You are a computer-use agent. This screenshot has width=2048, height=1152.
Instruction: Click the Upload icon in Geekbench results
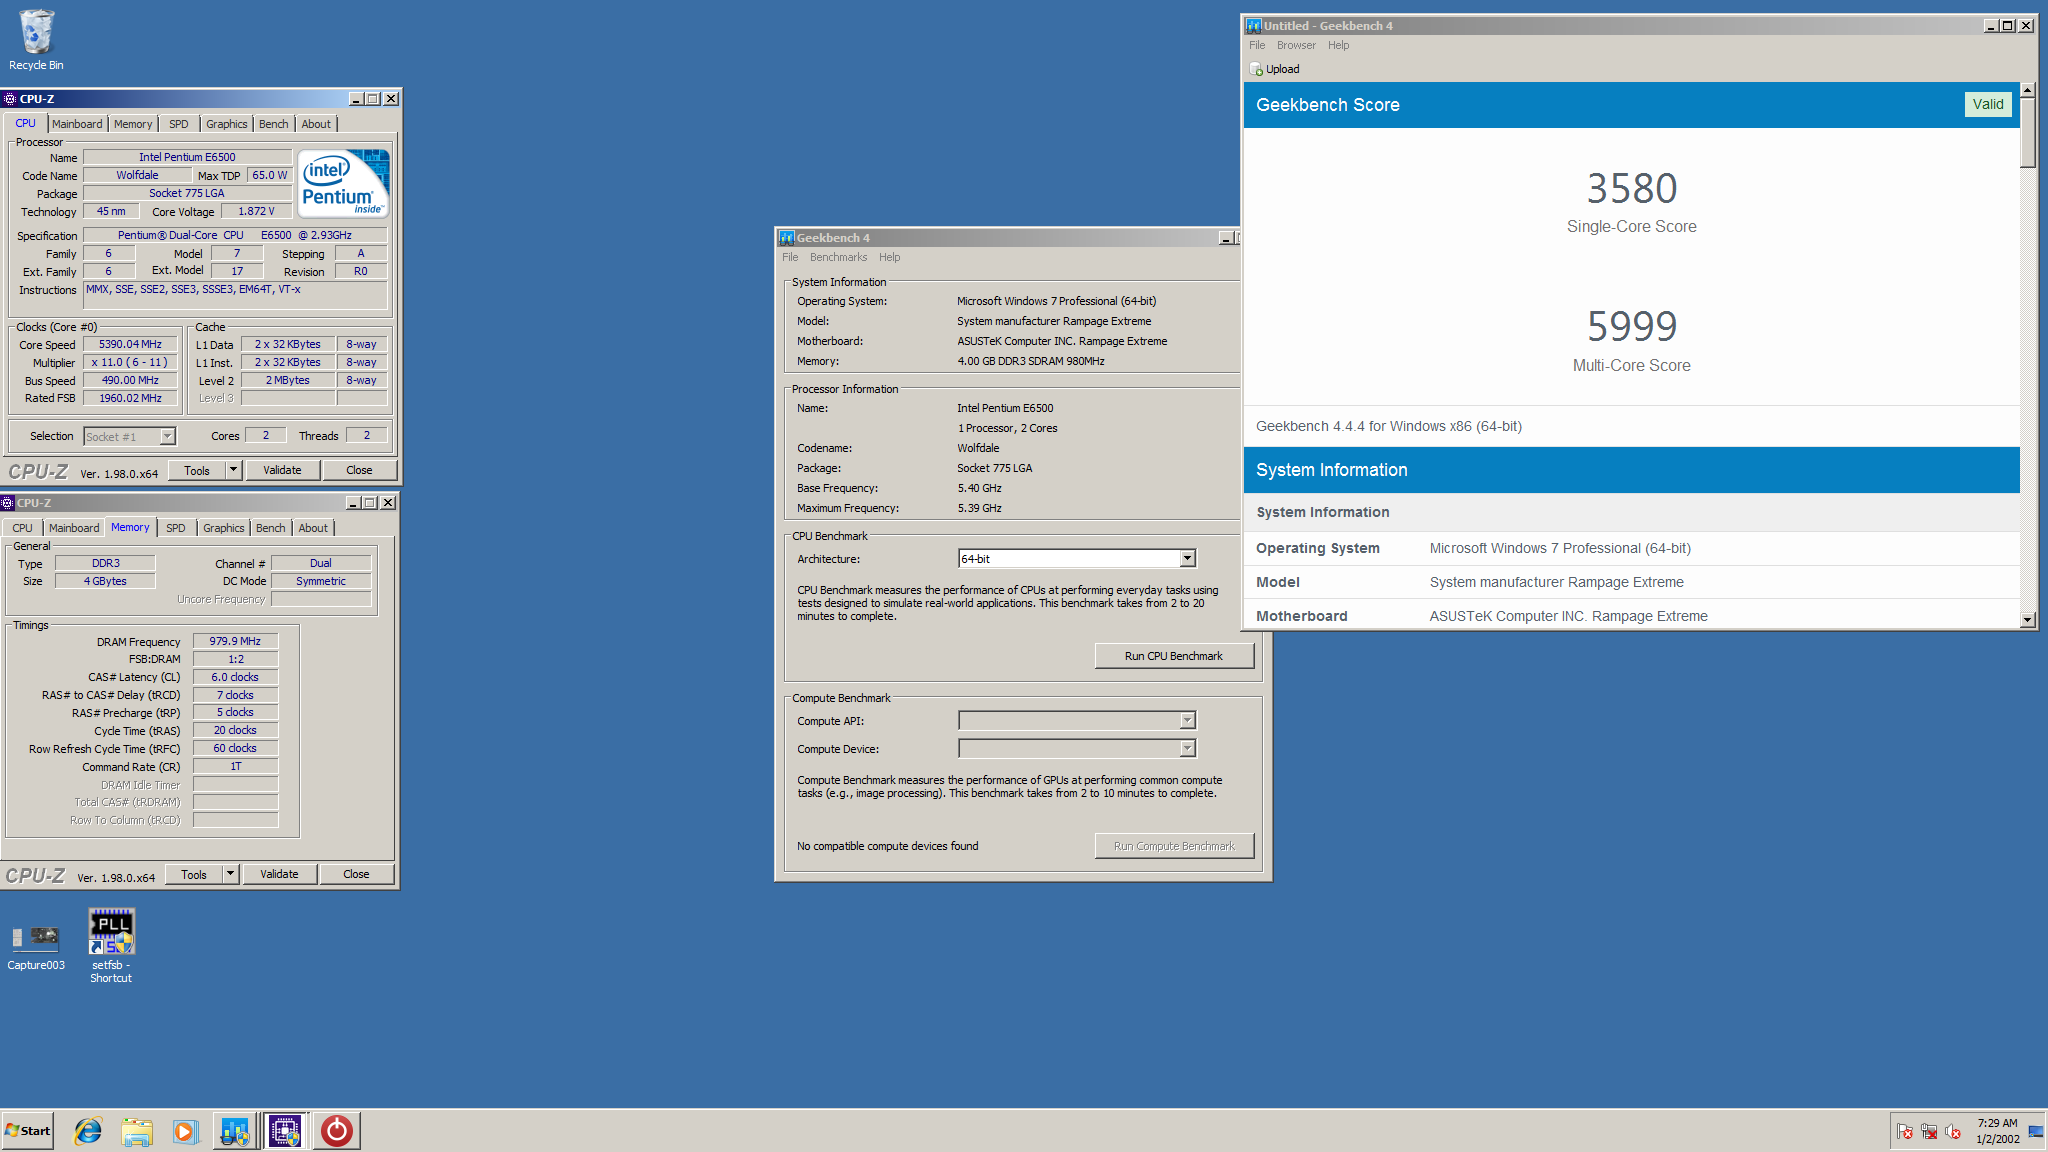[x=1257, y=69]
